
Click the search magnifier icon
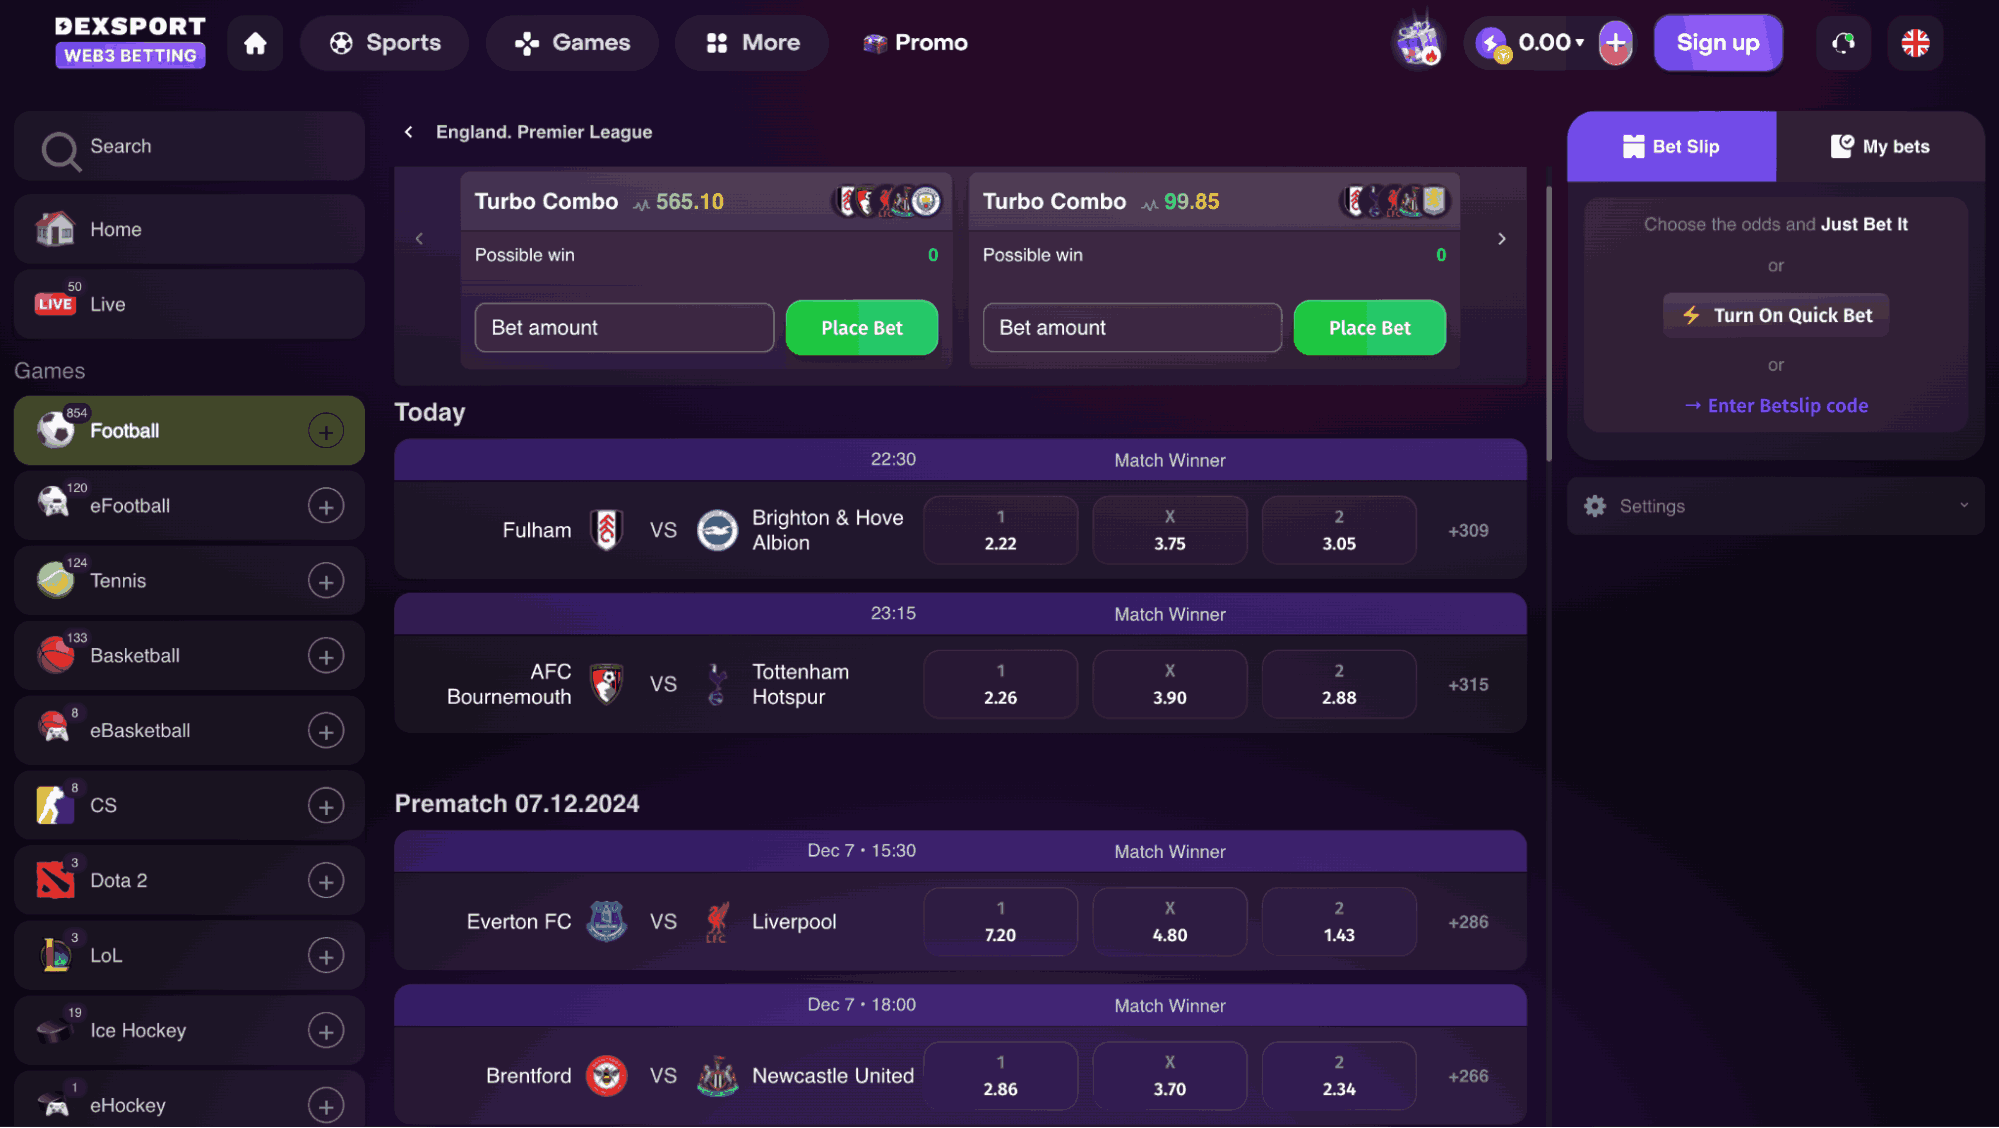60,150
